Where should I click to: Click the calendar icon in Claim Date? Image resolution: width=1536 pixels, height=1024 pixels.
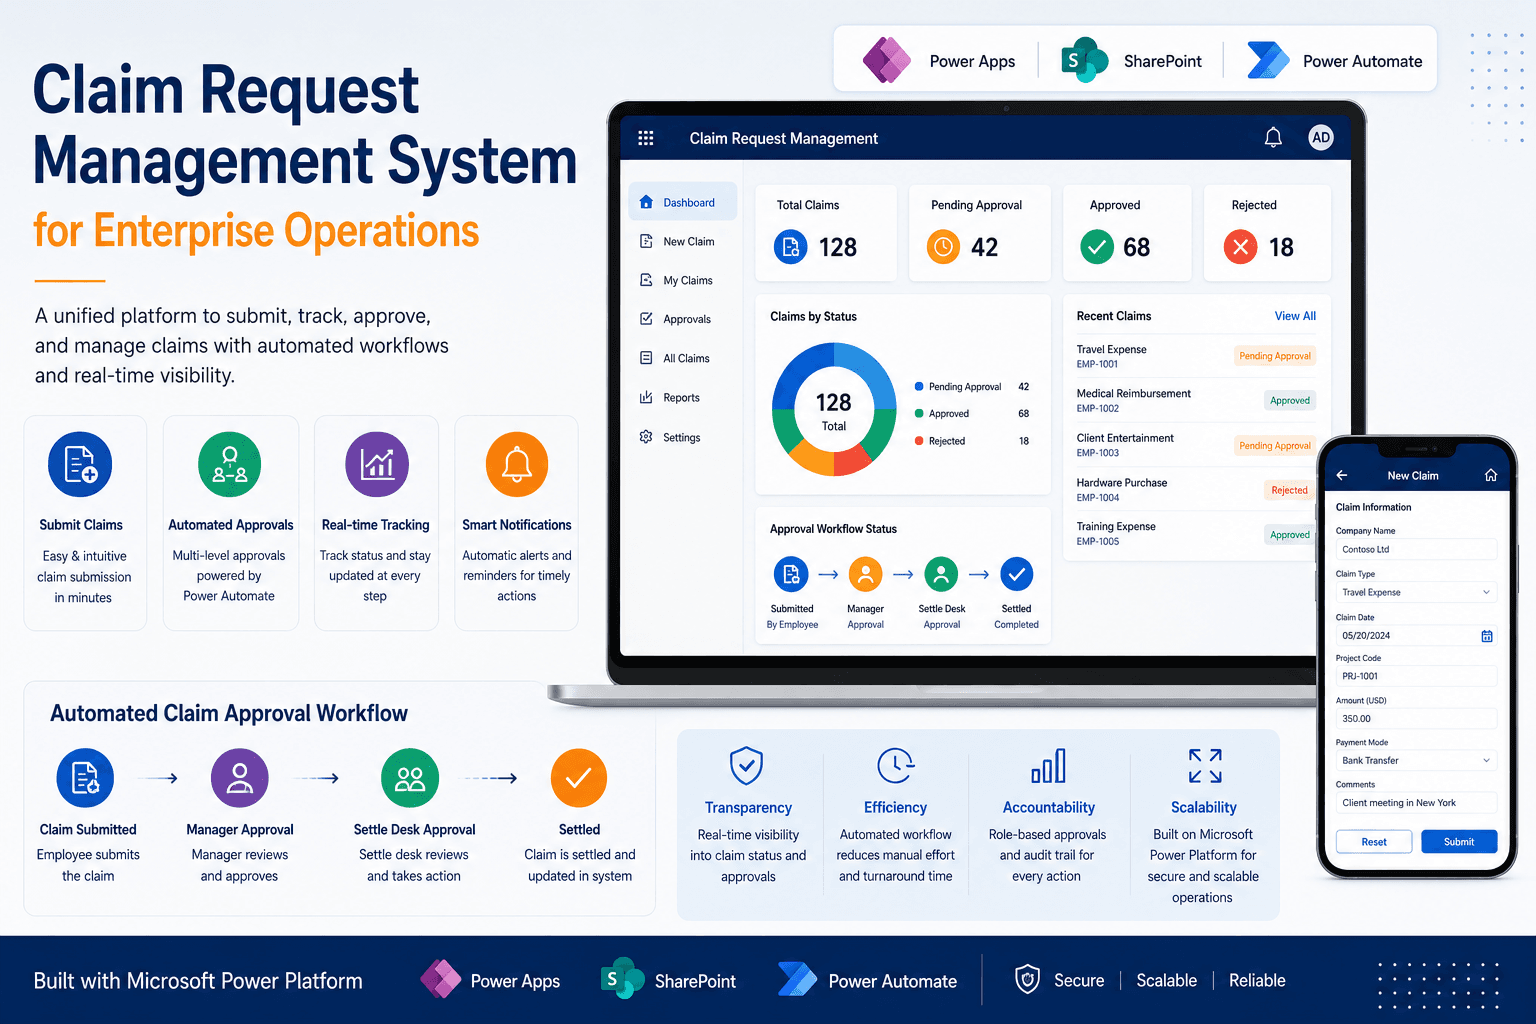tap(1487, 636)
